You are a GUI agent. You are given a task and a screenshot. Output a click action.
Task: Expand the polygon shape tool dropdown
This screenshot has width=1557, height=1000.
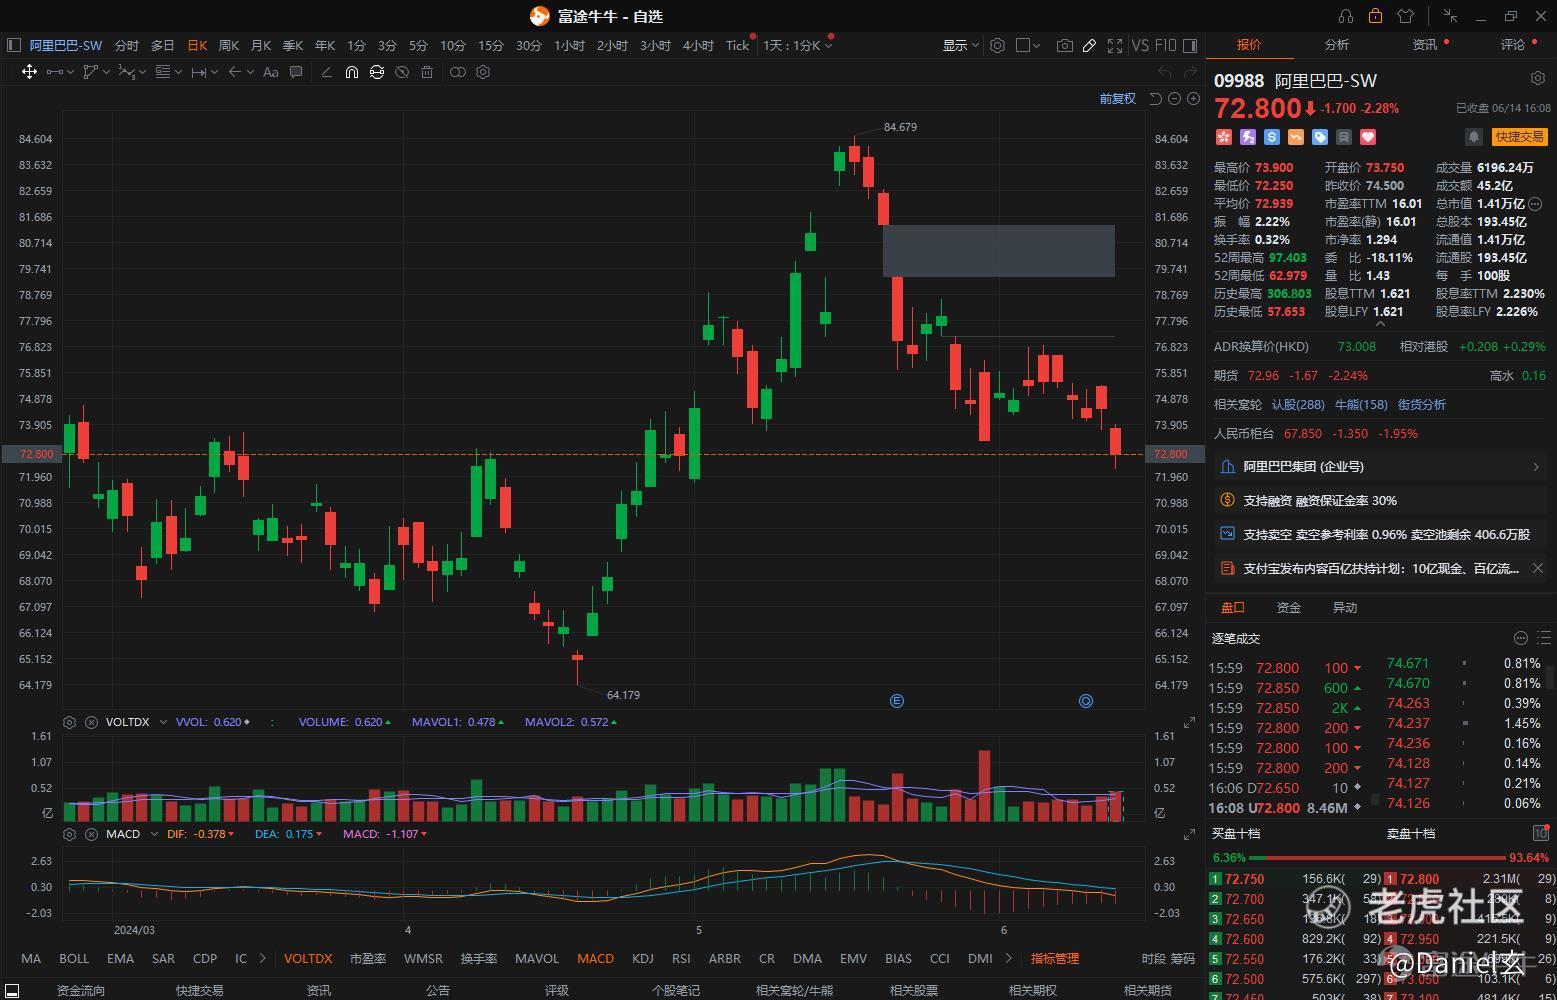106,72
